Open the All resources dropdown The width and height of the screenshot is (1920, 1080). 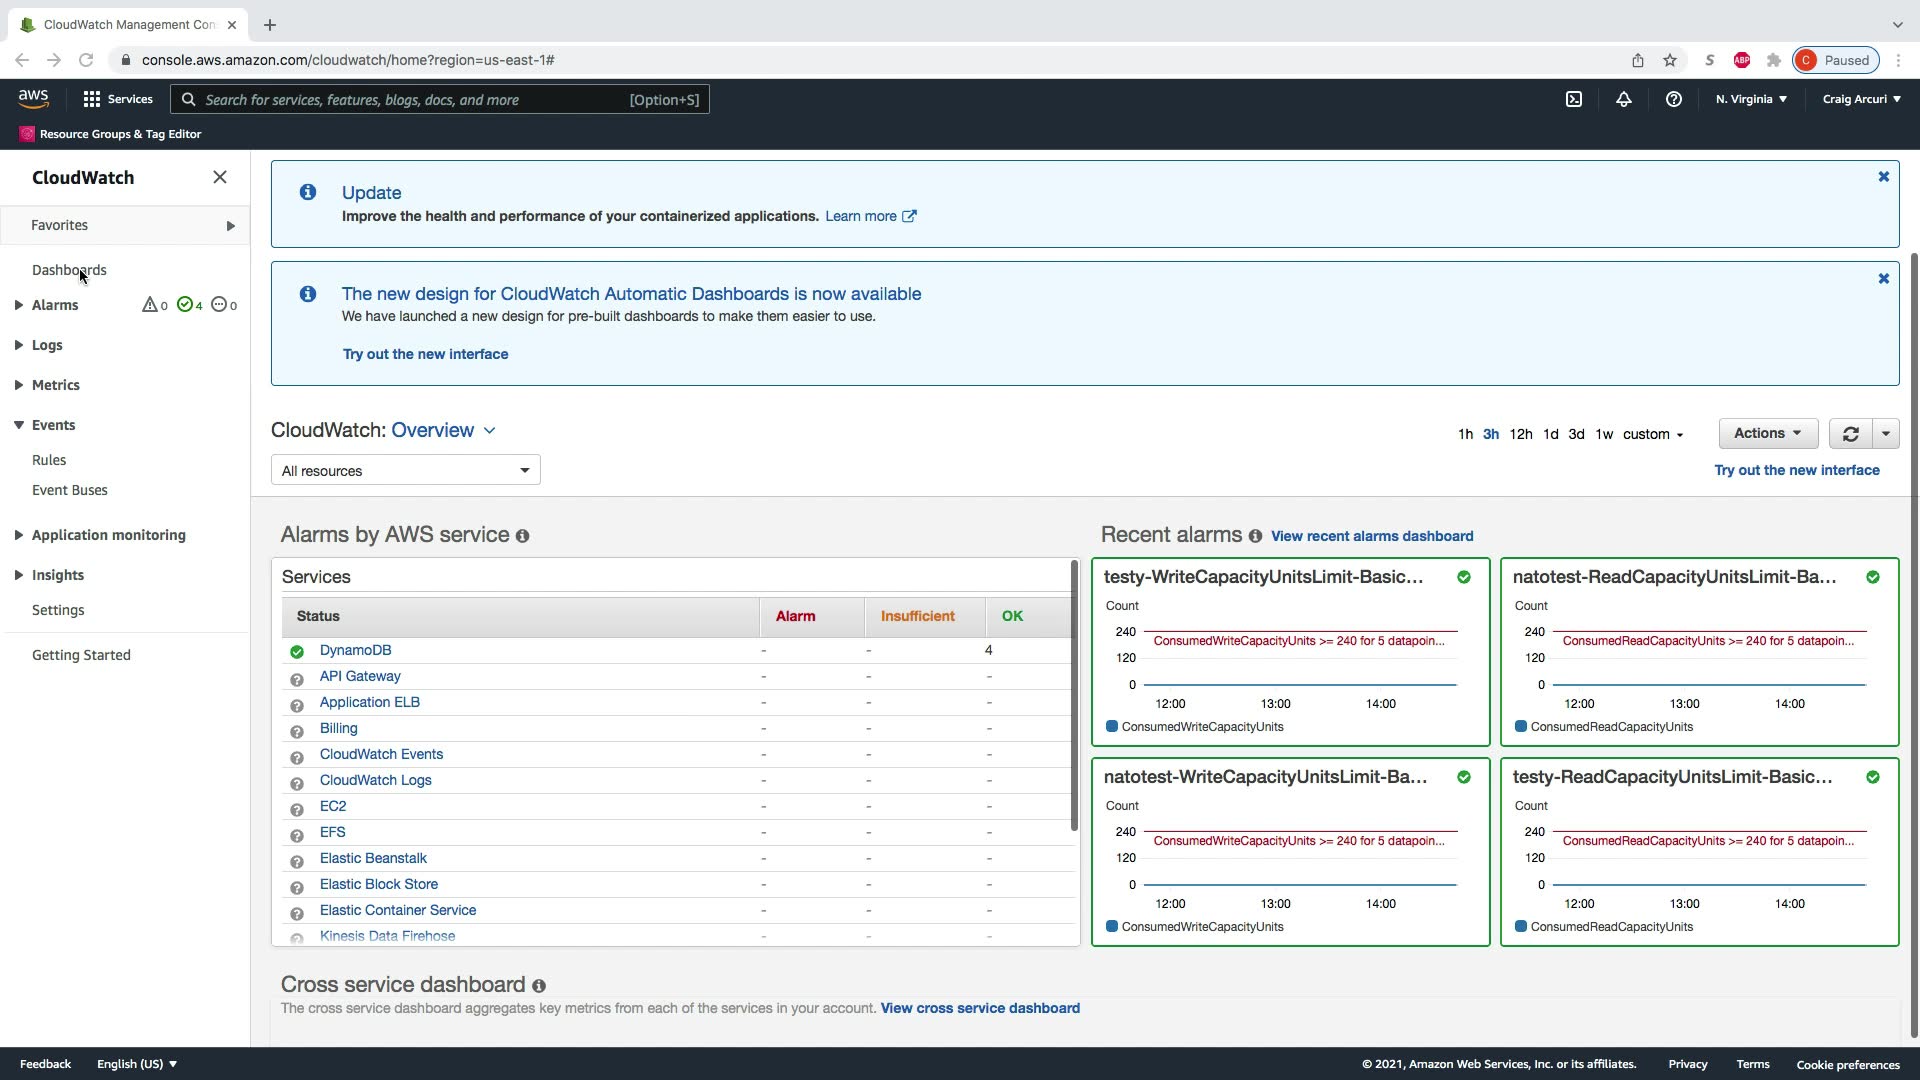click(405, 470)
